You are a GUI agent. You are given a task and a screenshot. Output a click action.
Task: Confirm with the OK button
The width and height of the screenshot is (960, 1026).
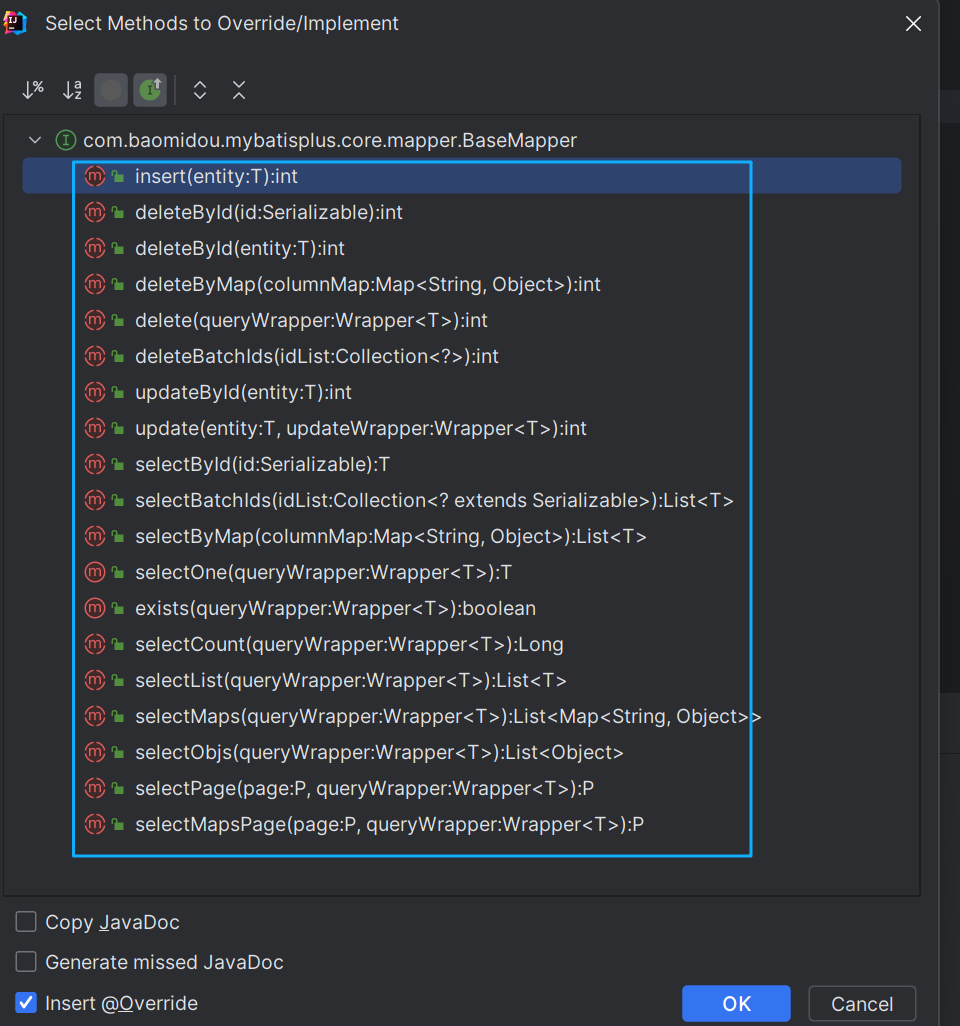[x=736, y=1003]
